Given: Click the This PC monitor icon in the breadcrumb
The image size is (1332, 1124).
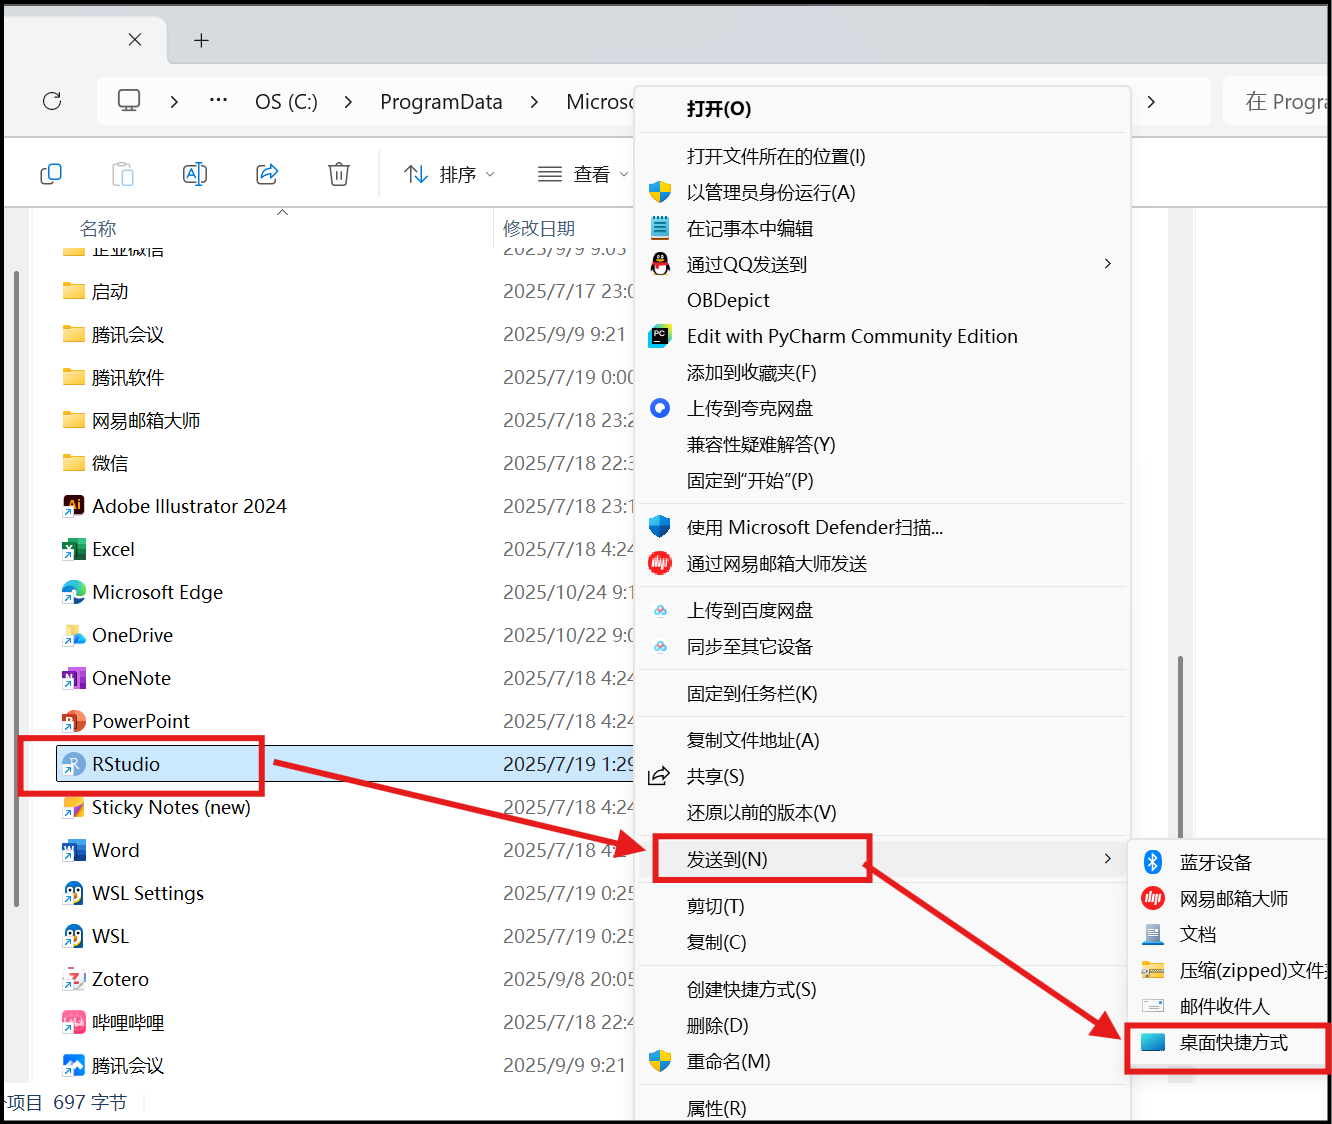Looking at the screenshot, I should [129, 101].
